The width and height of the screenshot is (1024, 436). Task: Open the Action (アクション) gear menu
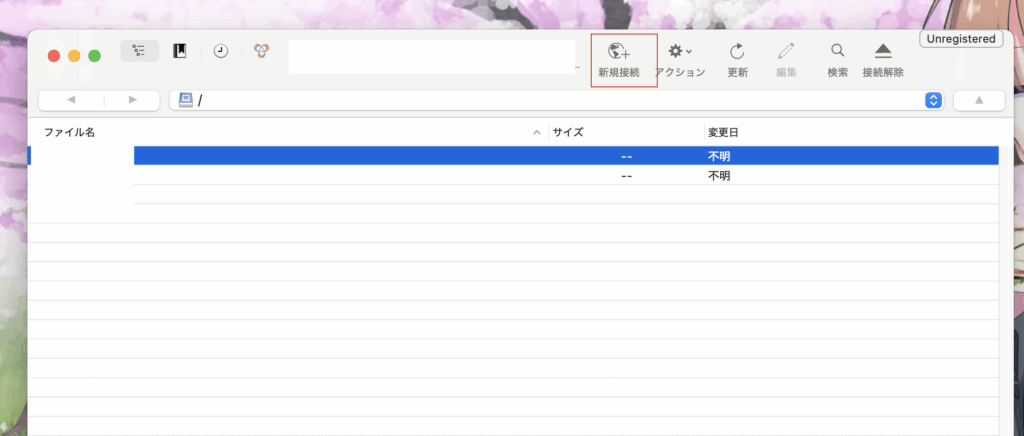(x=680, y=51)
